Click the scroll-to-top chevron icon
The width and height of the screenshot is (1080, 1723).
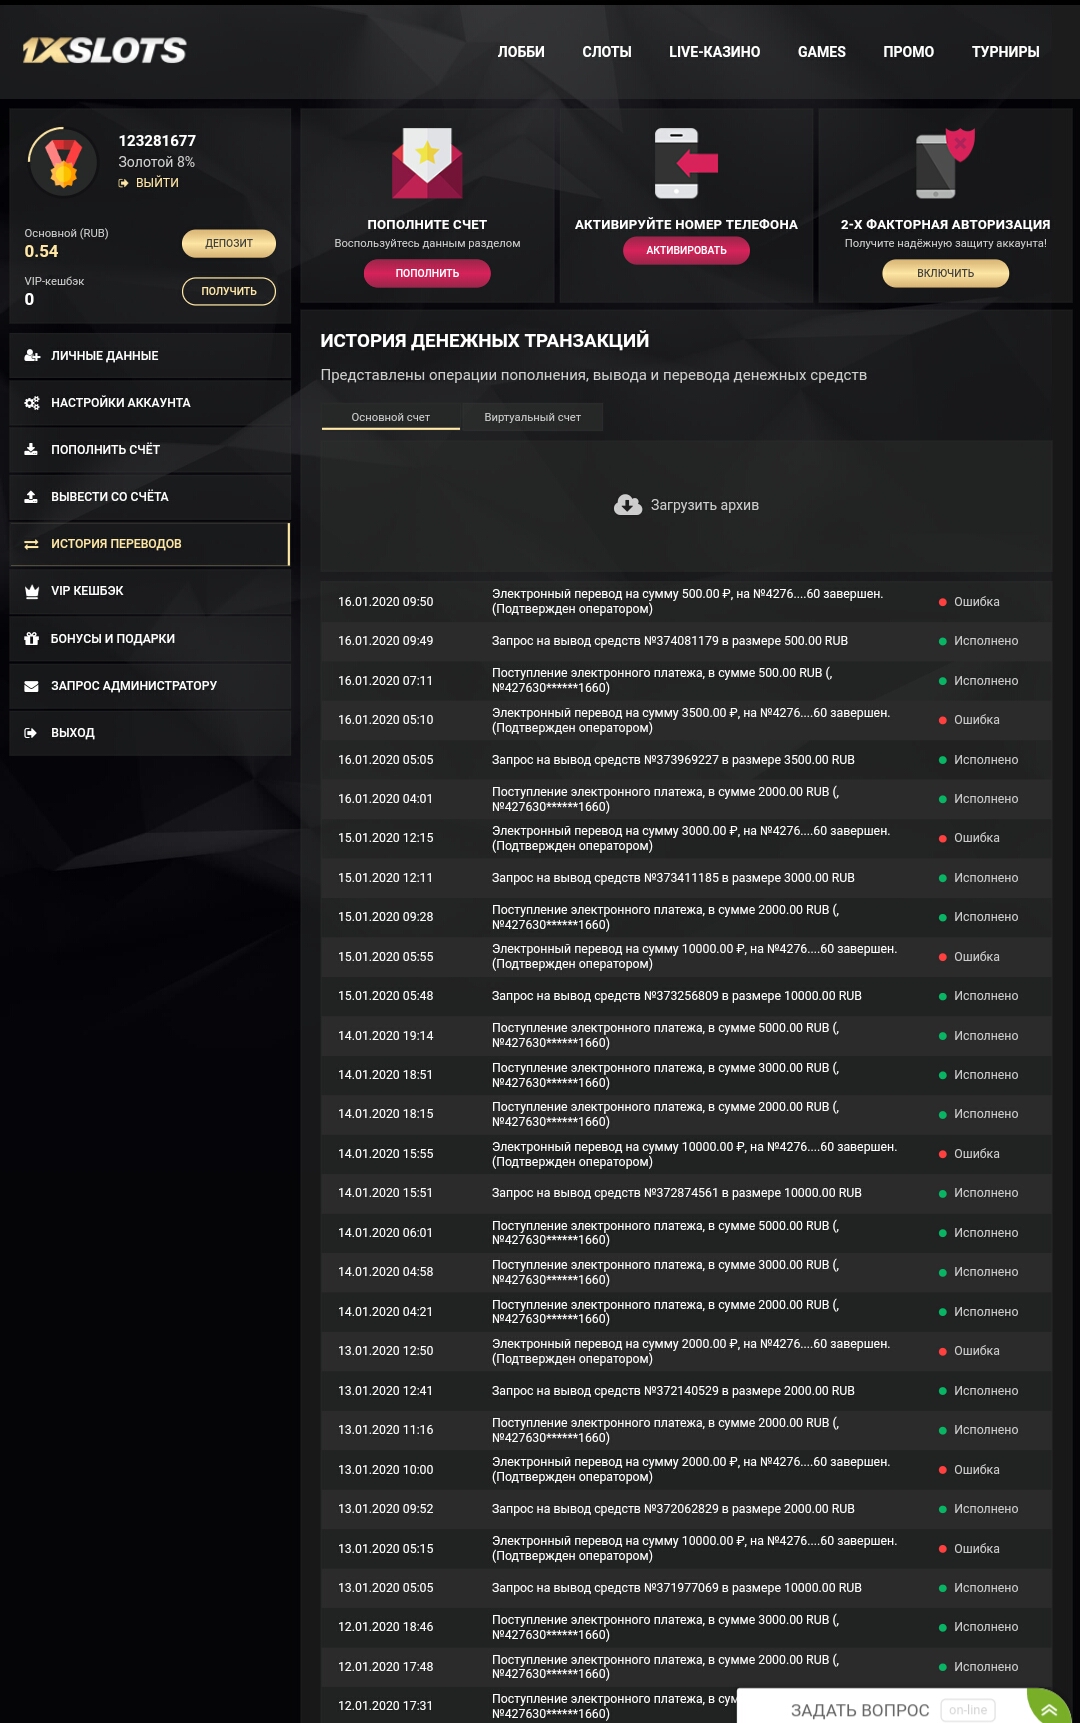[x=1049, y=1709]
